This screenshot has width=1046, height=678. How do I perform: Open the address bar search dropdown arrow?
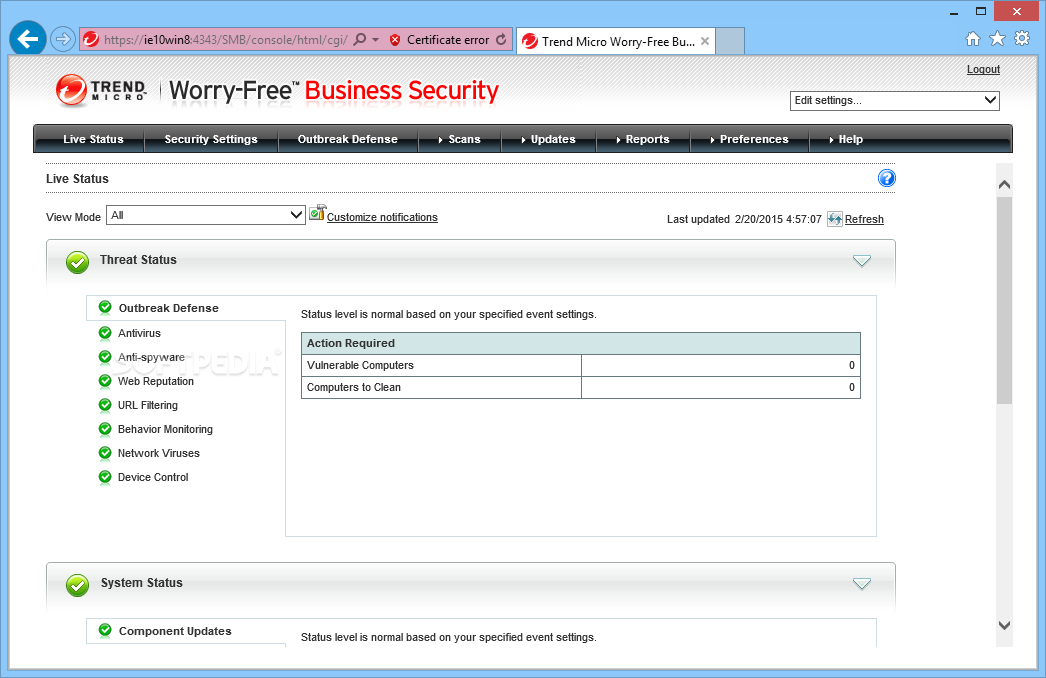tap(376, 40)
